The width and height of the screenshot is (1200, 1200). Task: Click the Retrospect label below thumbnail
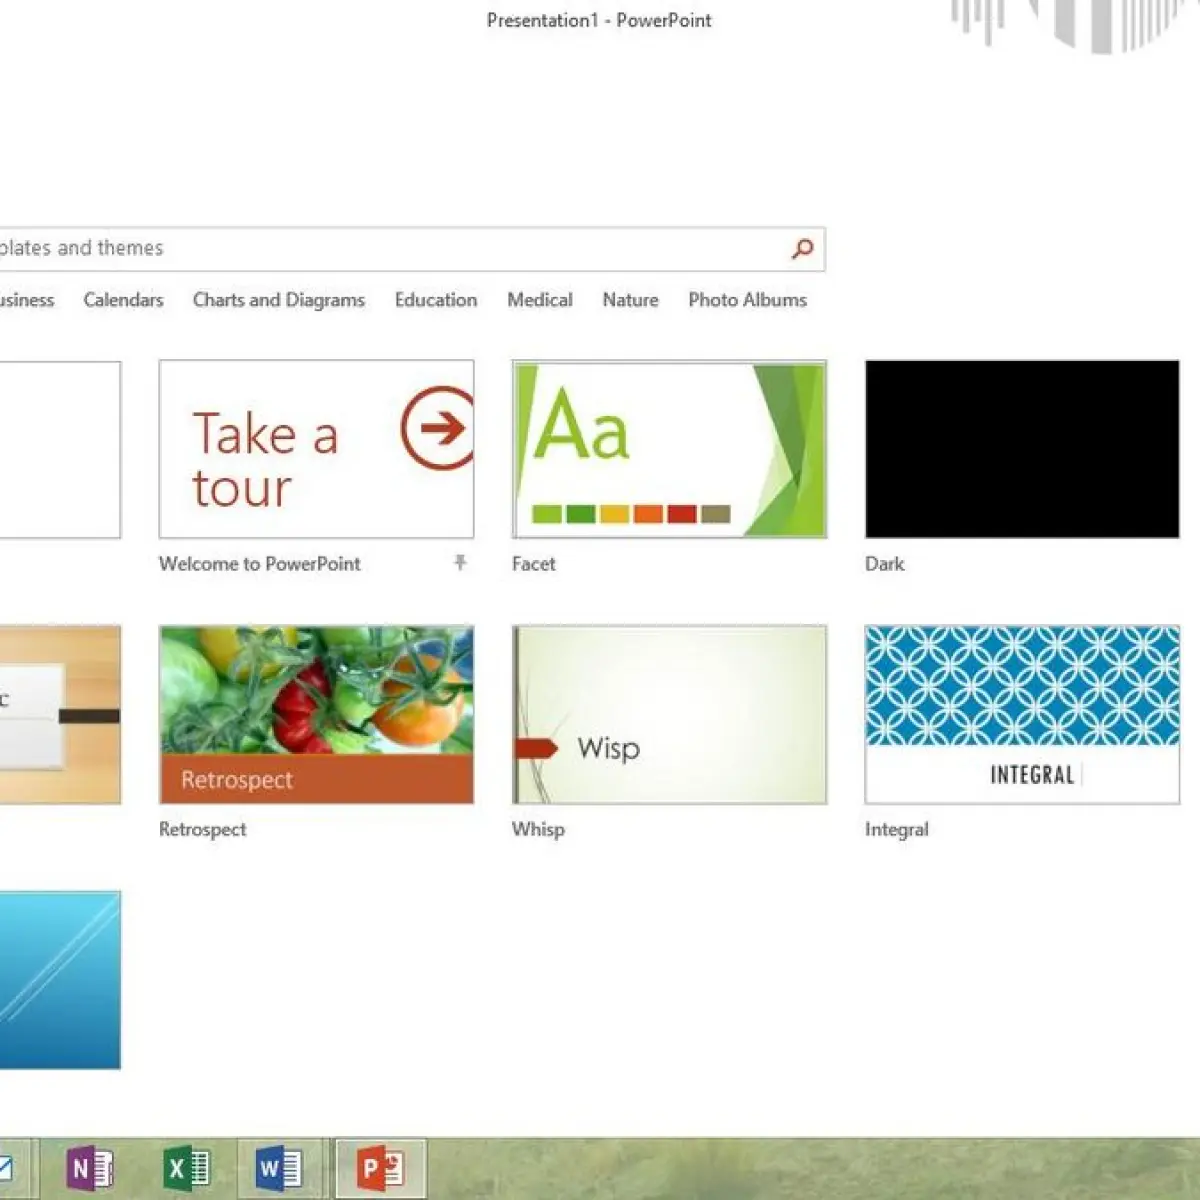pyautogui.click(x=202, y=829)
